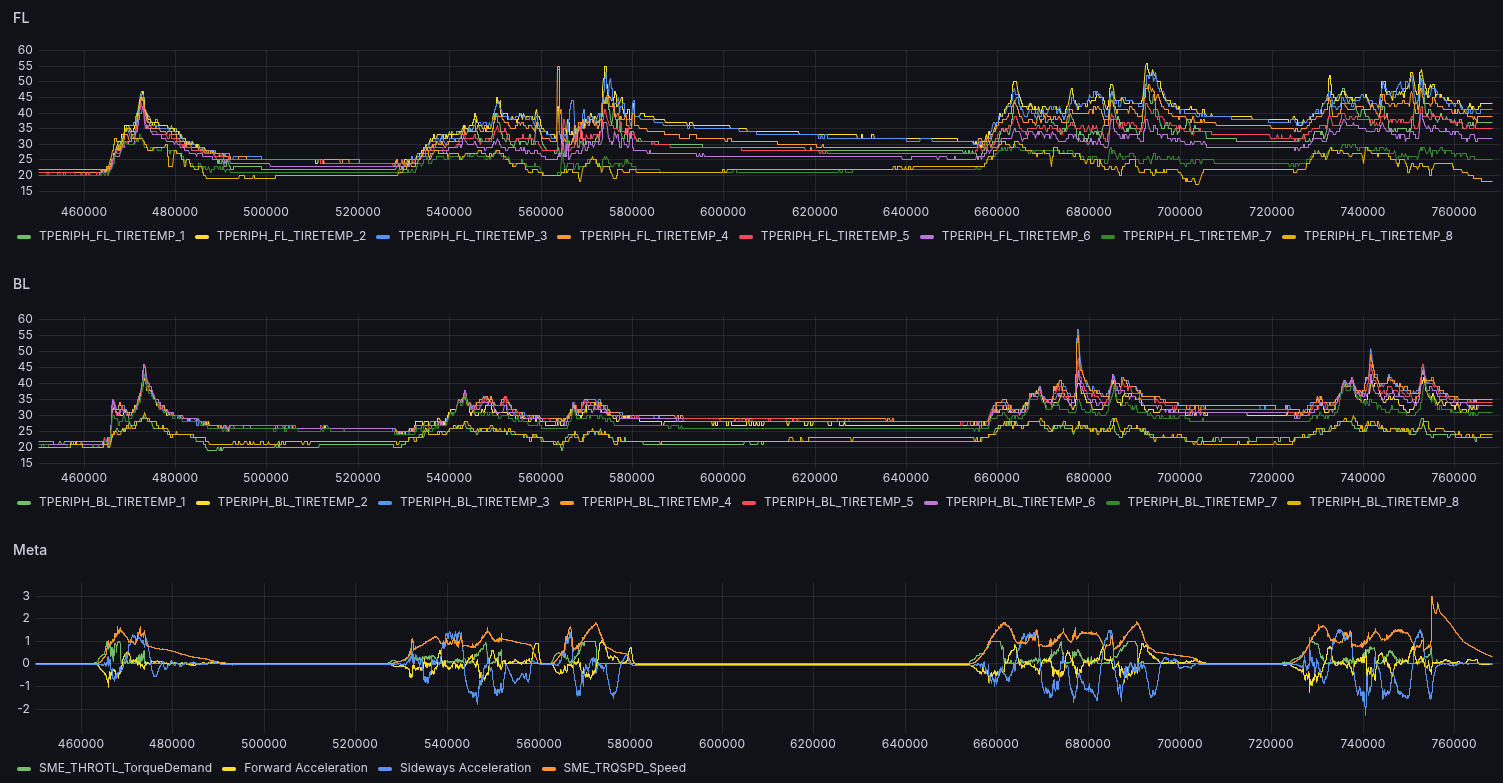Toggle SME_THROTL_TorqueDemand series label
Screen dimensions: 1503x783
coord(125,768)
